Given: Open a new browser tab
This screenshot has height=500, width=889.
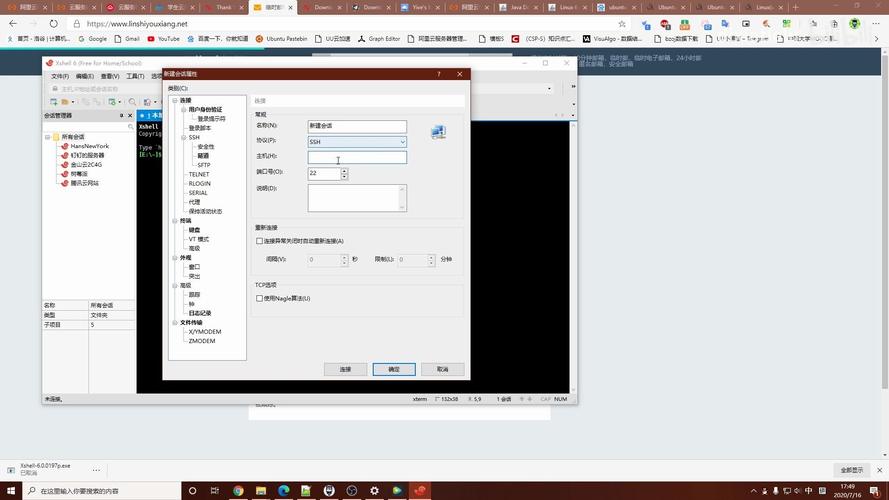Looking at the screenshot, I should 795,7.
